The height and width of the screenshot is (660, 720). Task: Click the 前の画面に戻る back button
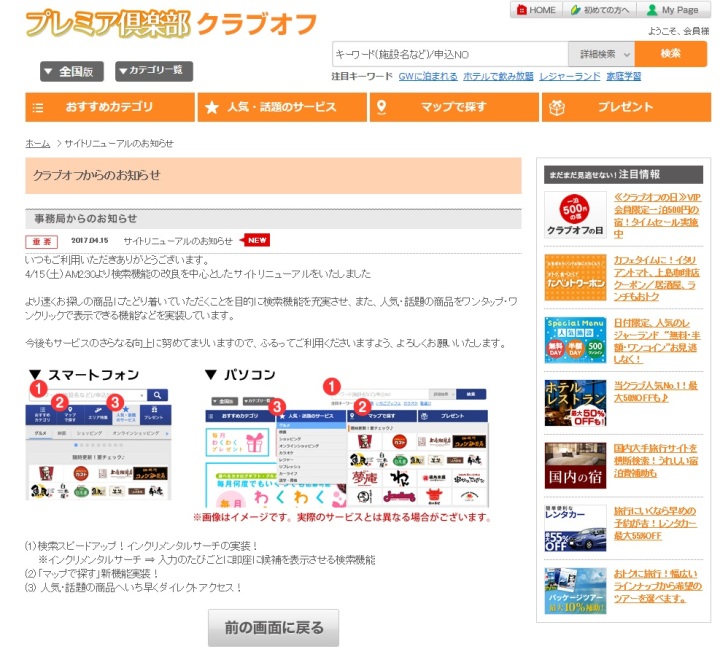click(273, 628)
